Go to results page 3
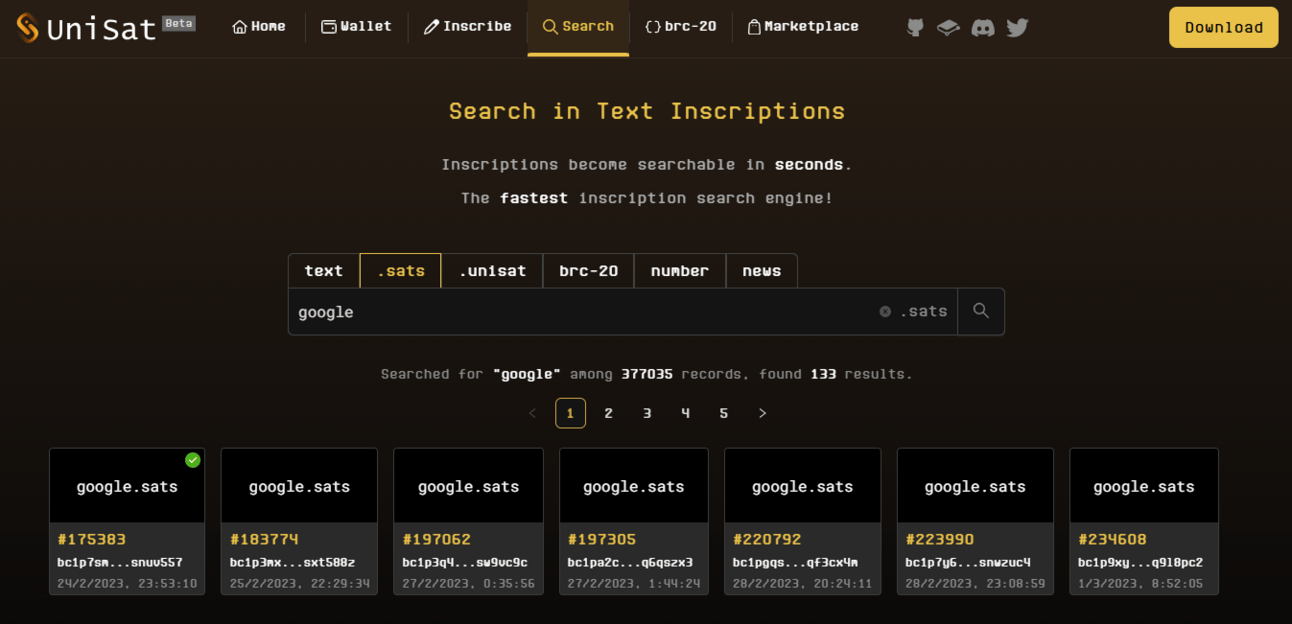Image resolution: width=1292 pixels, height=624 pixels. click(x=647, y=413)
